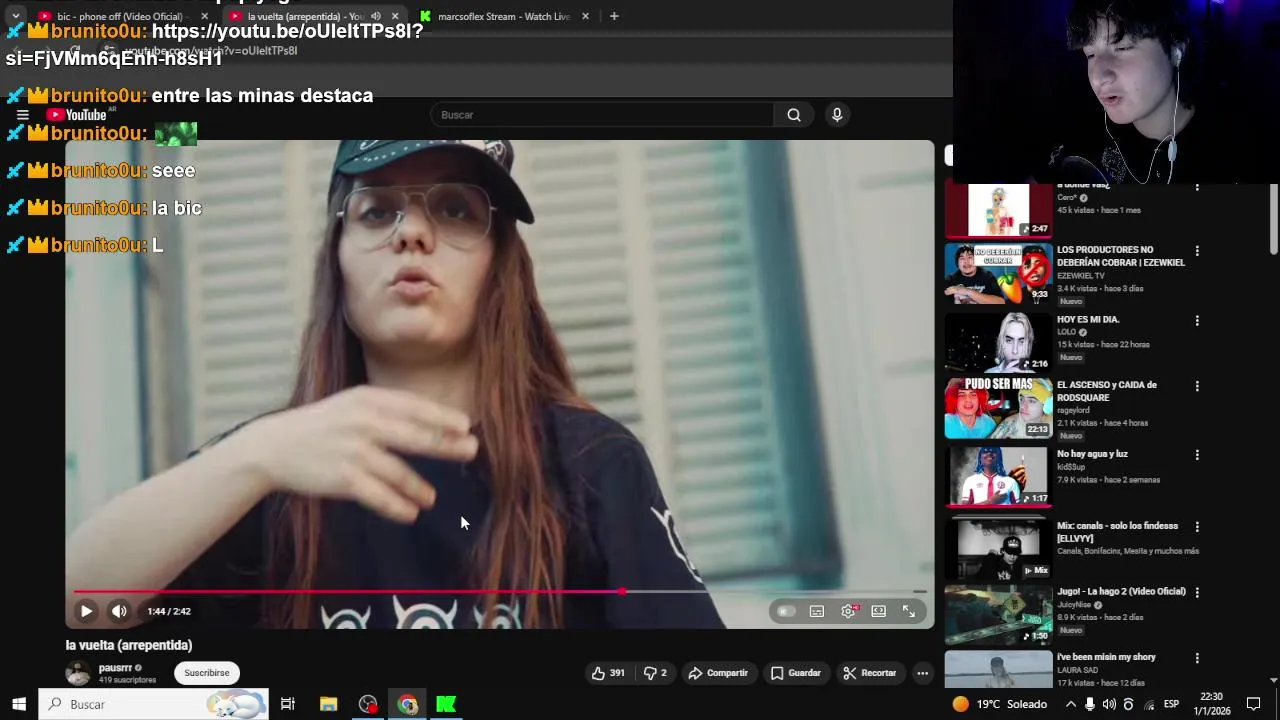Open the pausrrr channel avatar
Screen dimensions: 1280x720
tap(78, 673)
